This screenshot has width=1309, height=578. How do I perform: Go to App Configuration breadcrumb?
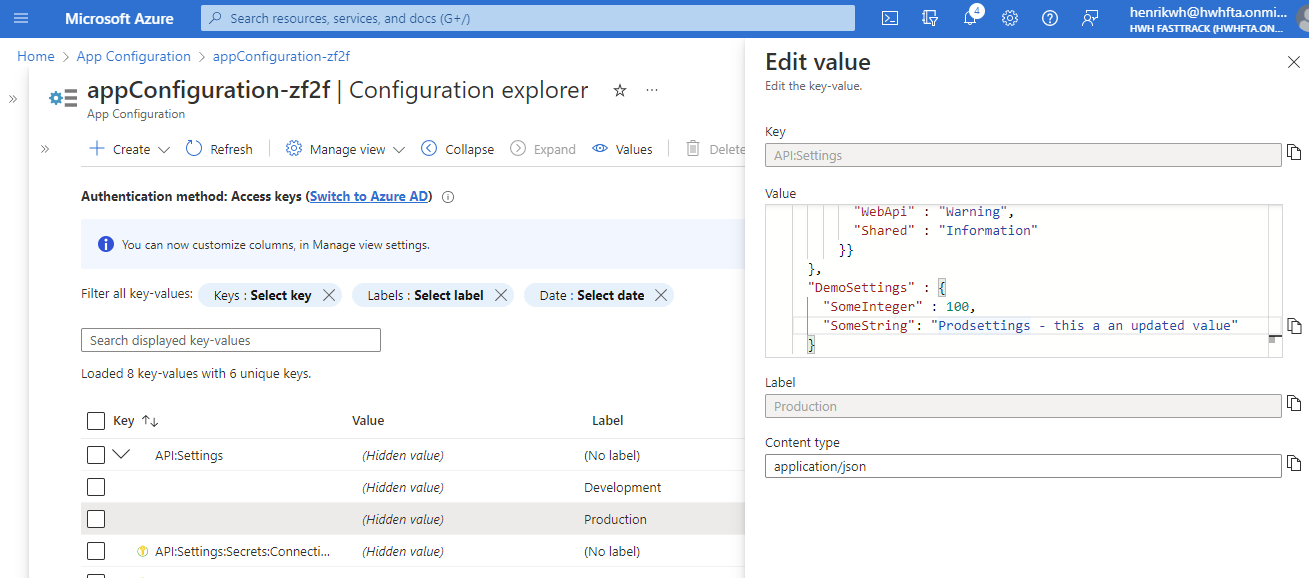click(x=134, y=56)
